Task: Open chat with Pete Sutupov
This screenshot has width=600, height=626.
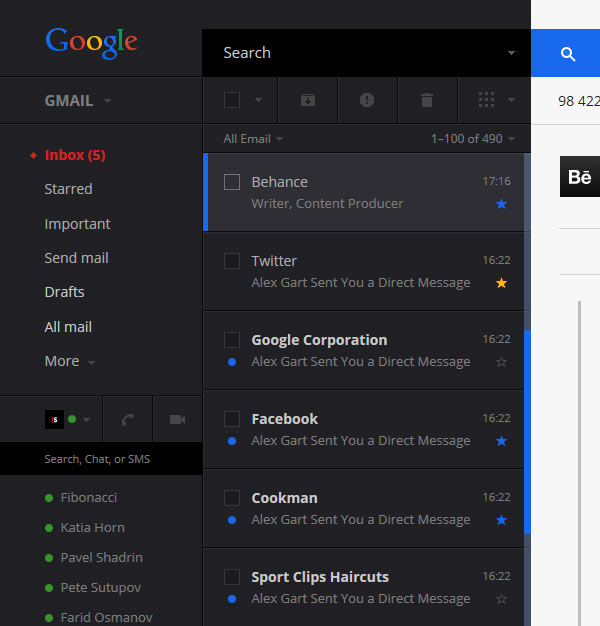Action: tap(101, 588)
